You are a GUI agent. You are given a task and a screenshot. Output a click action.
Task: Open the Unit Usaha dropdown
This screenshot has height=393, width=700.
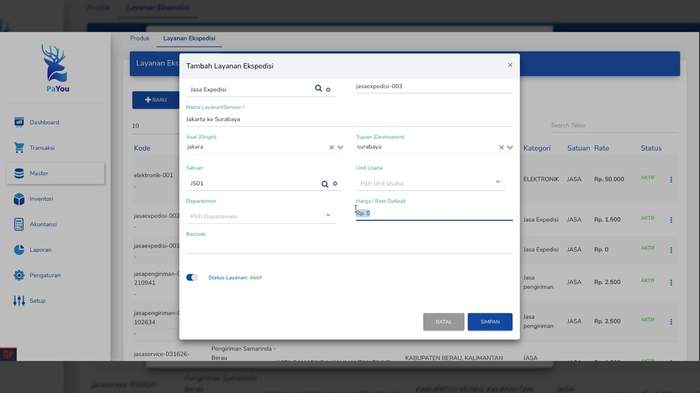[x=430, y=183]
